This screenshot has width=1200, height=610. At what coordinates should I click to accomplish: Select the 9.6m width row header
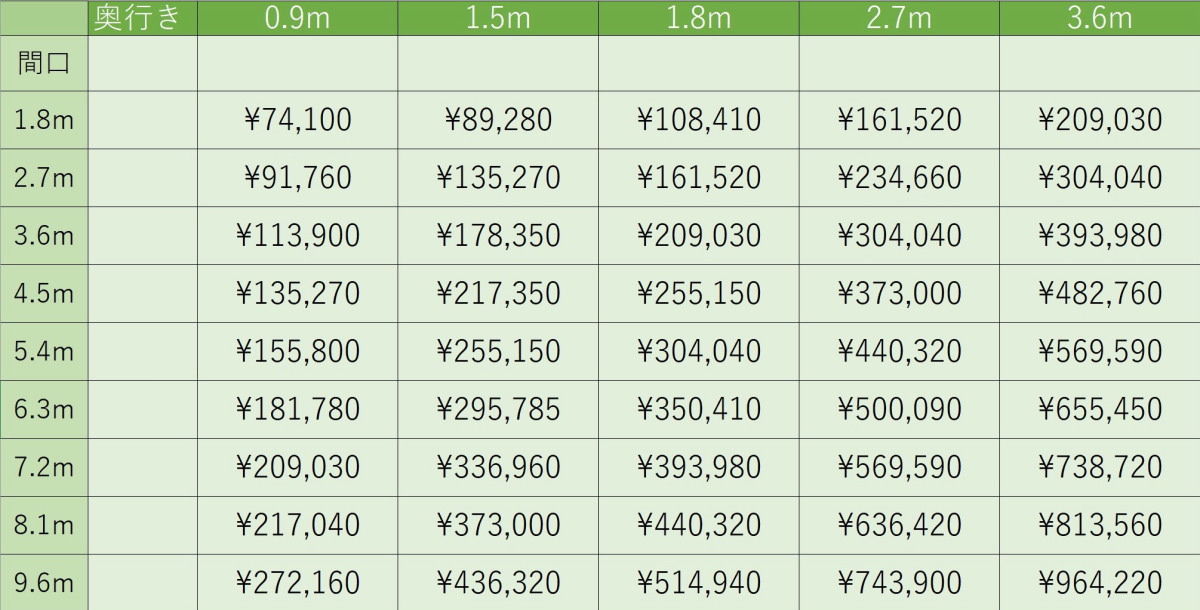(x=44, y=582)
